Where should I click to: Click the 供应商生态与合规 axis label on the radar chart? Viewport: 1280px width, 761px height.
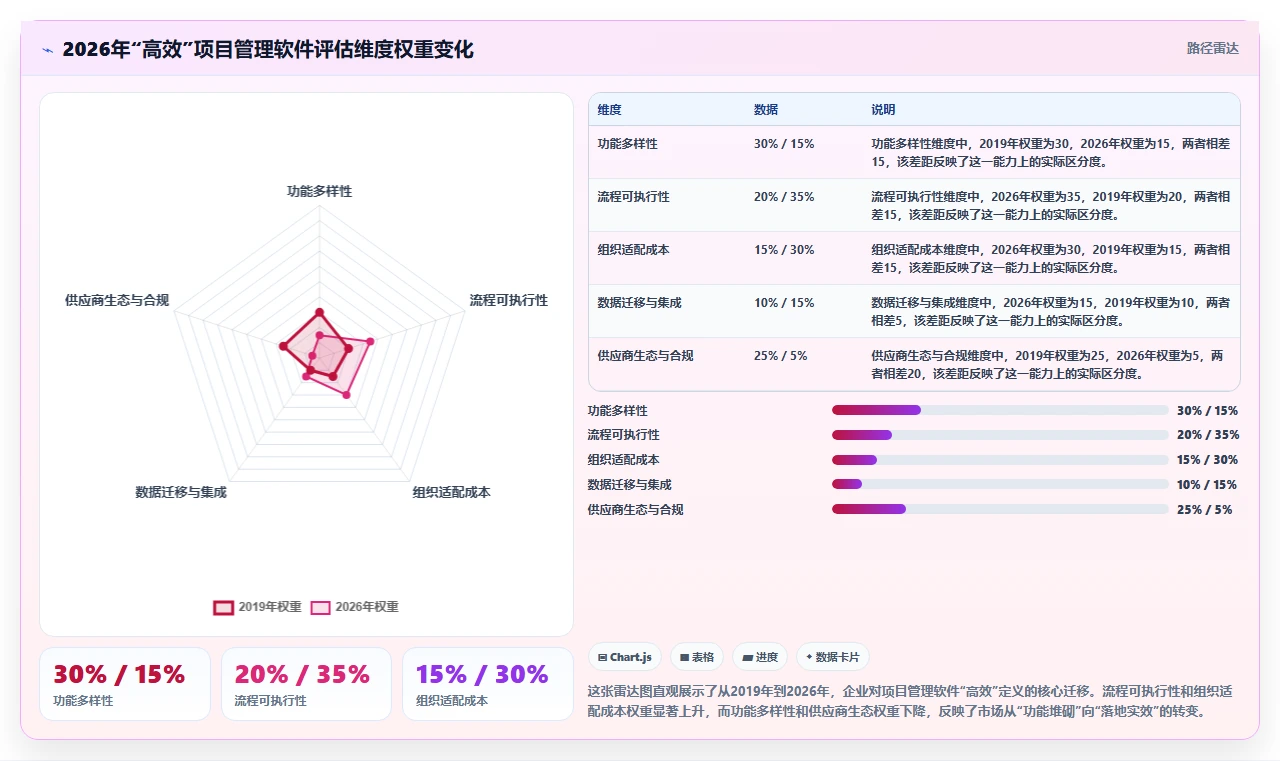[117, 300]
